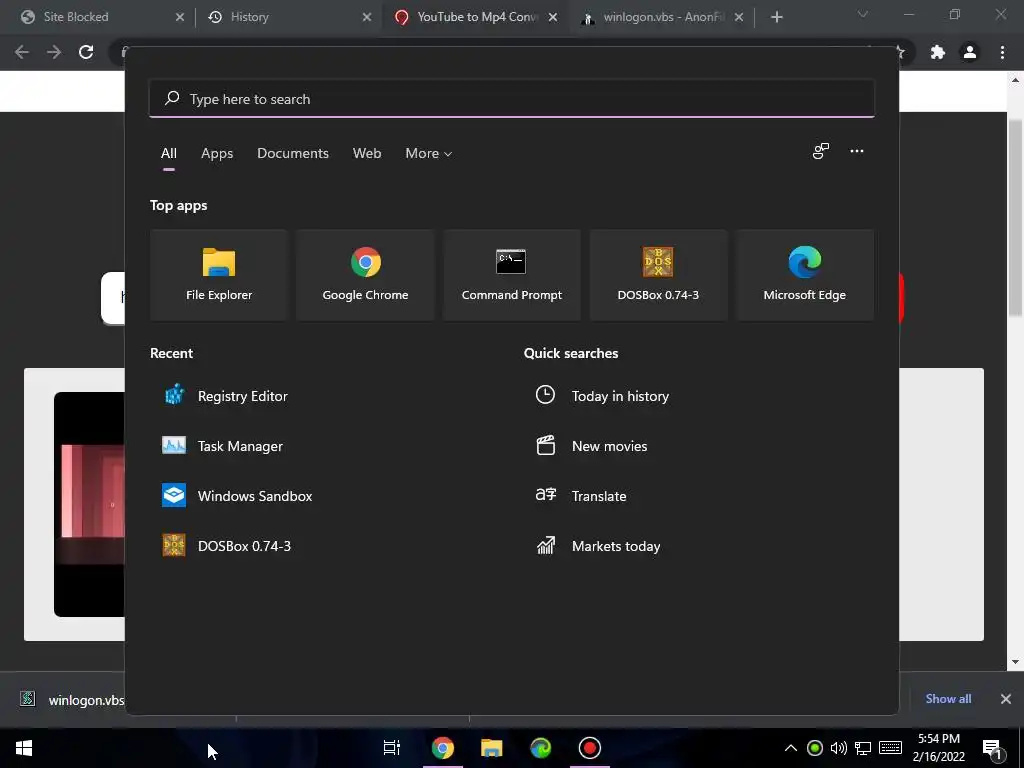Open Chrome profile avatar icon
The height and width of the screenshot is (768, 1024).
pyautogui.click(x=970, y=52)
